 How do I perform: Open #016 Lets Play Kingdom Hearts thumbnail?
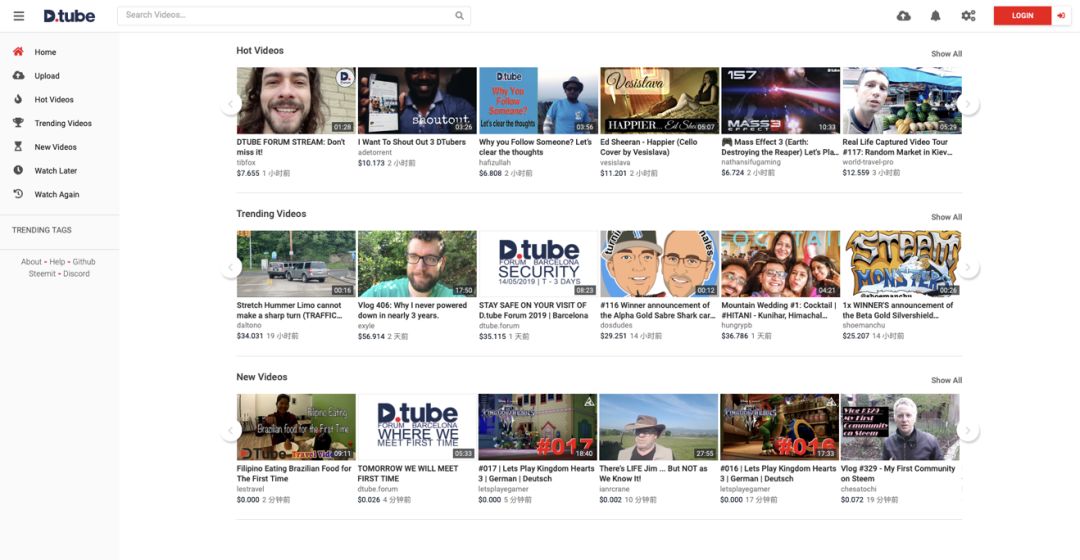pos(779,427)
